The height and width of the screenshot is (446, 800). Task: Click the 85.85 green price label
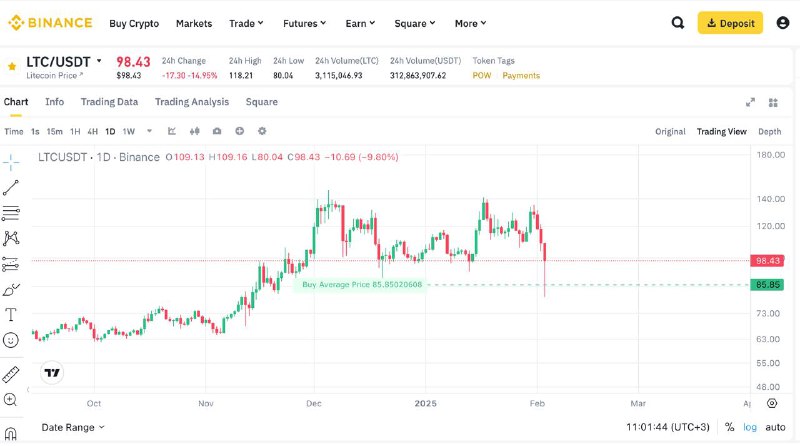(x=767, y=285)
